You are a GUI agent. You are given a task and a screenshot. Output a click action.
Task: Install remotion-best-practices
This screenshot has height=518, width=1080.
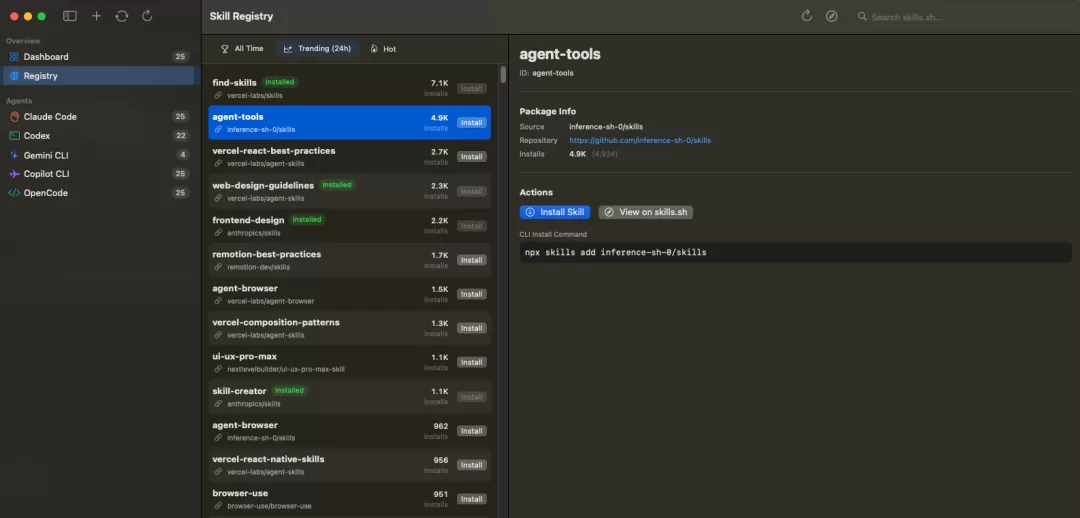(x=472, y=260)
